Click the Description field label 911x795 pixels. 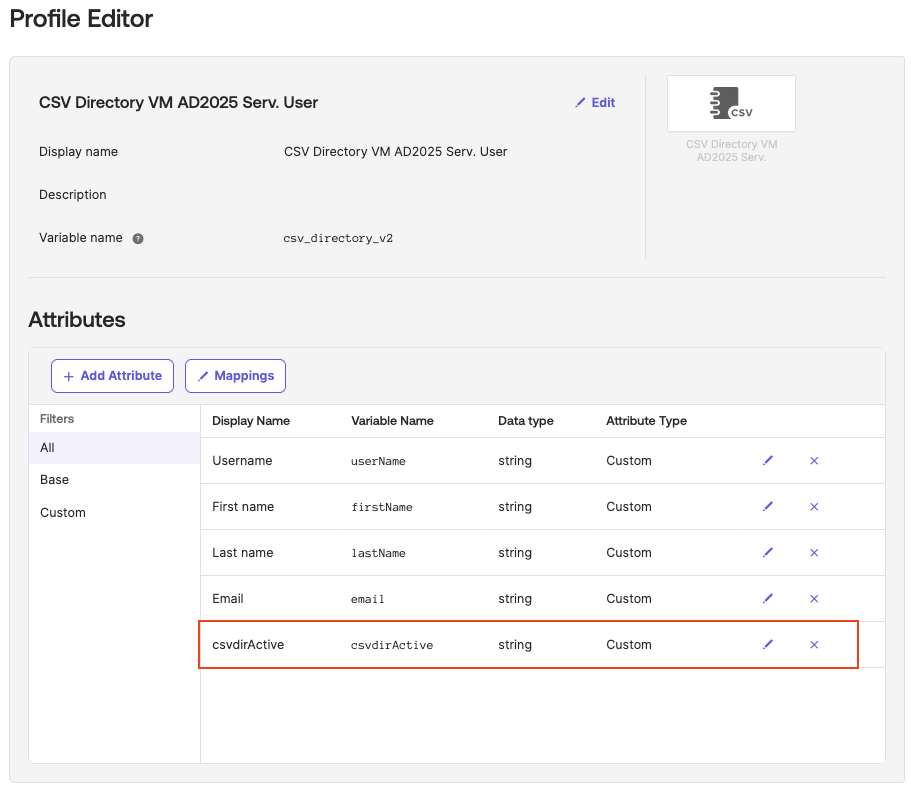pyautogui.click(x=73, y=195)
